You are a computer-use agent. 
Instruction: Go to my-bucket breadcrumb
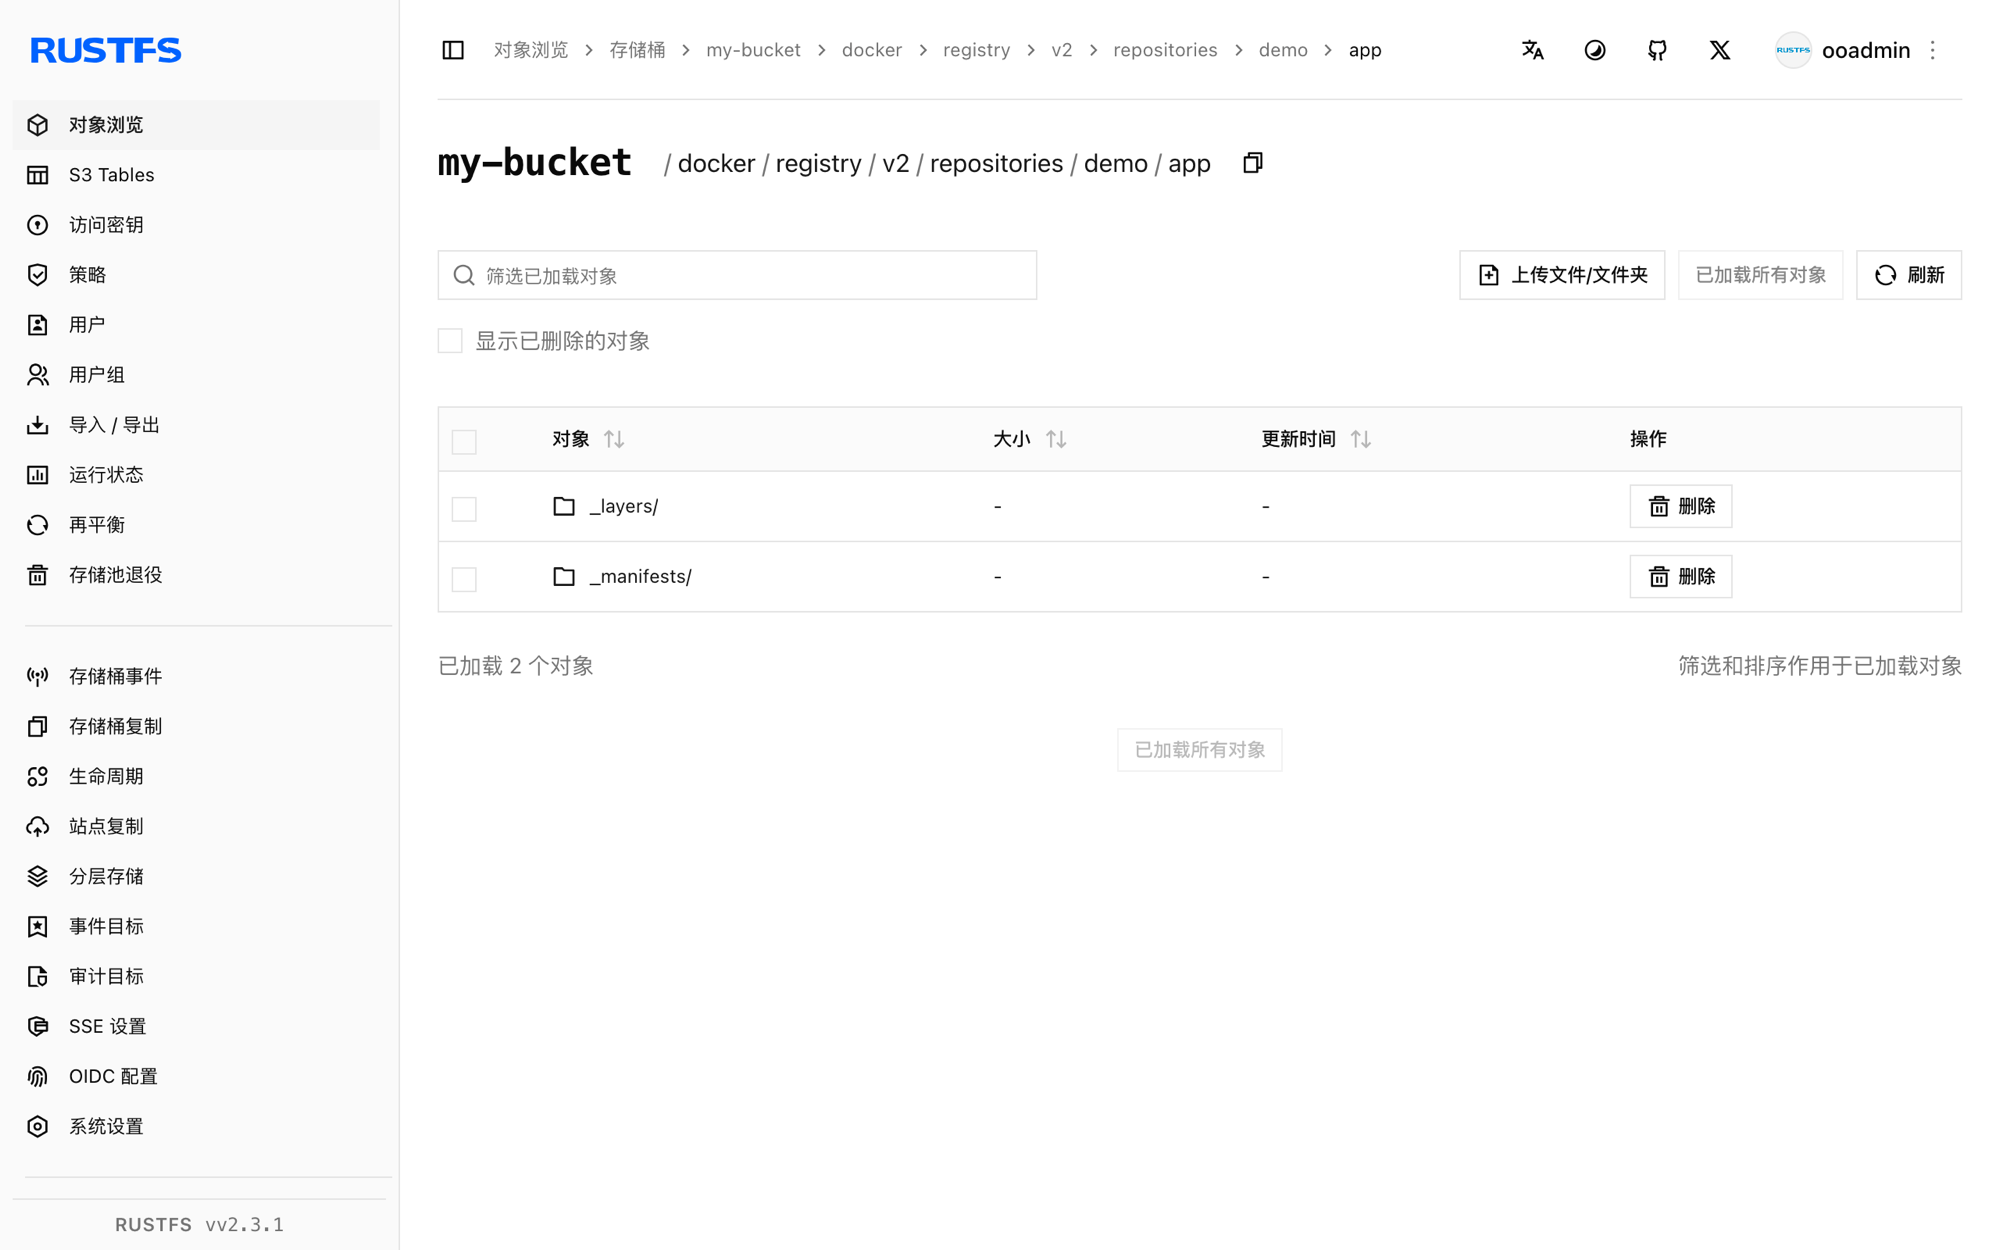click(753, 50)
